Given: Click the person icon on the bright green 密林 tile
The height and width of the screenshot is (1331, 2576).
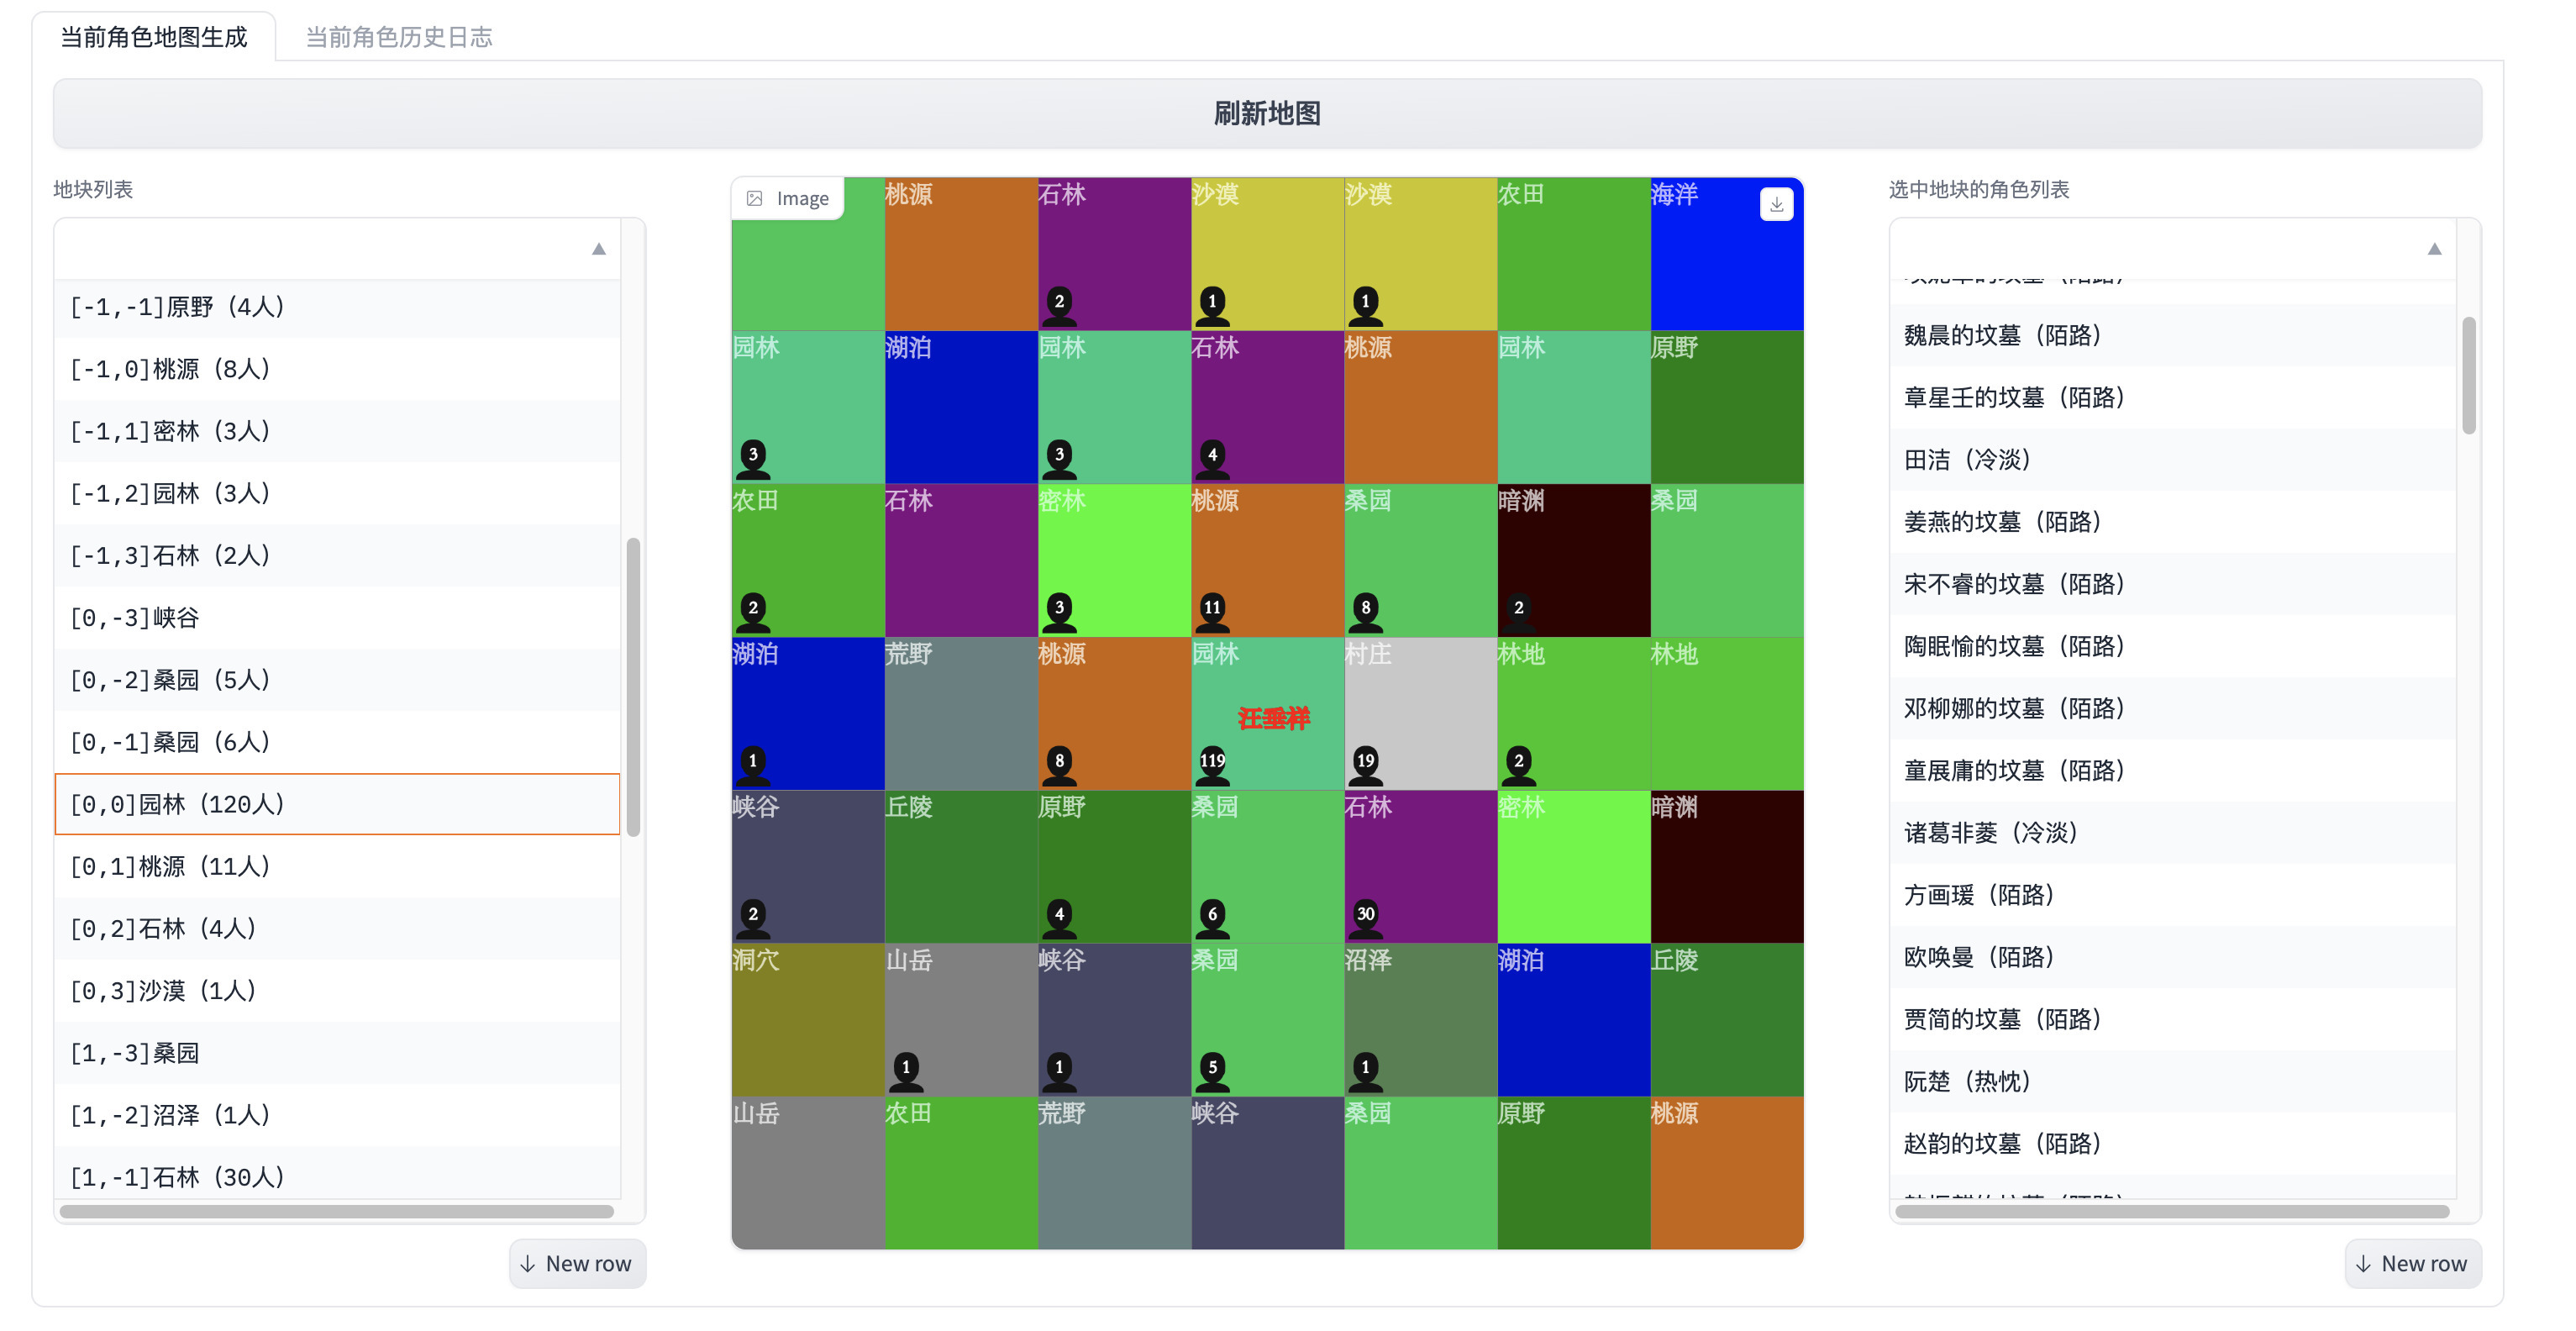Looking at the screenshot, I should tap(1059, 612).
